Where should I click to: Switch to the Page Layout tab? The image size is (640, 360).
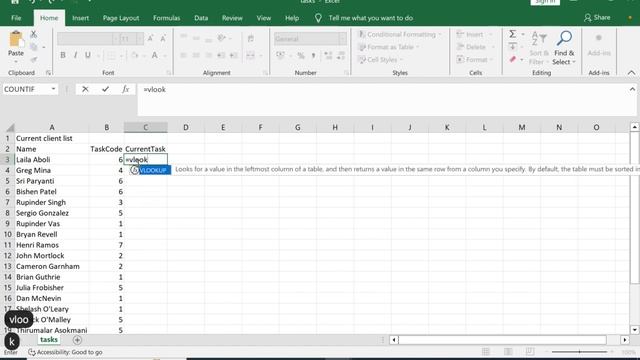pos(121,18)
